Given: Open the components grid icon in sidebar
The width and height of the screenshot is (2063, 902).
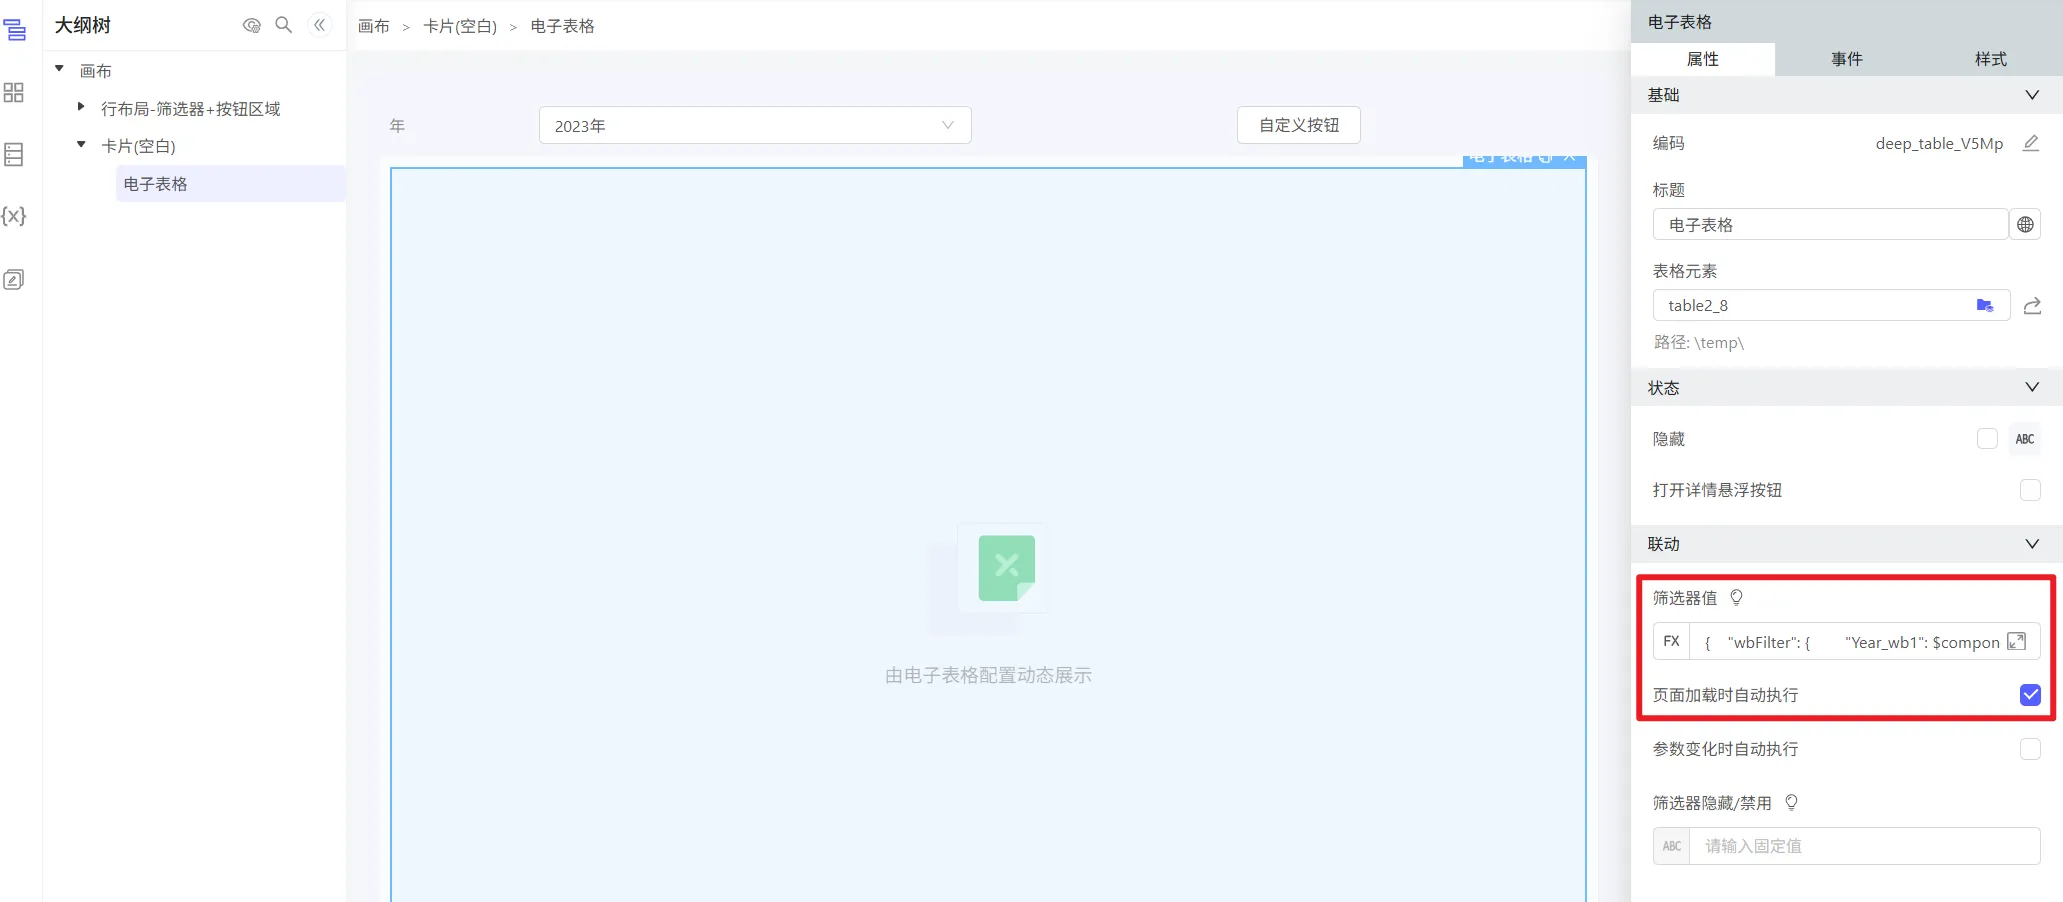Looking at the screenshot, I should [x=14, y=93].
